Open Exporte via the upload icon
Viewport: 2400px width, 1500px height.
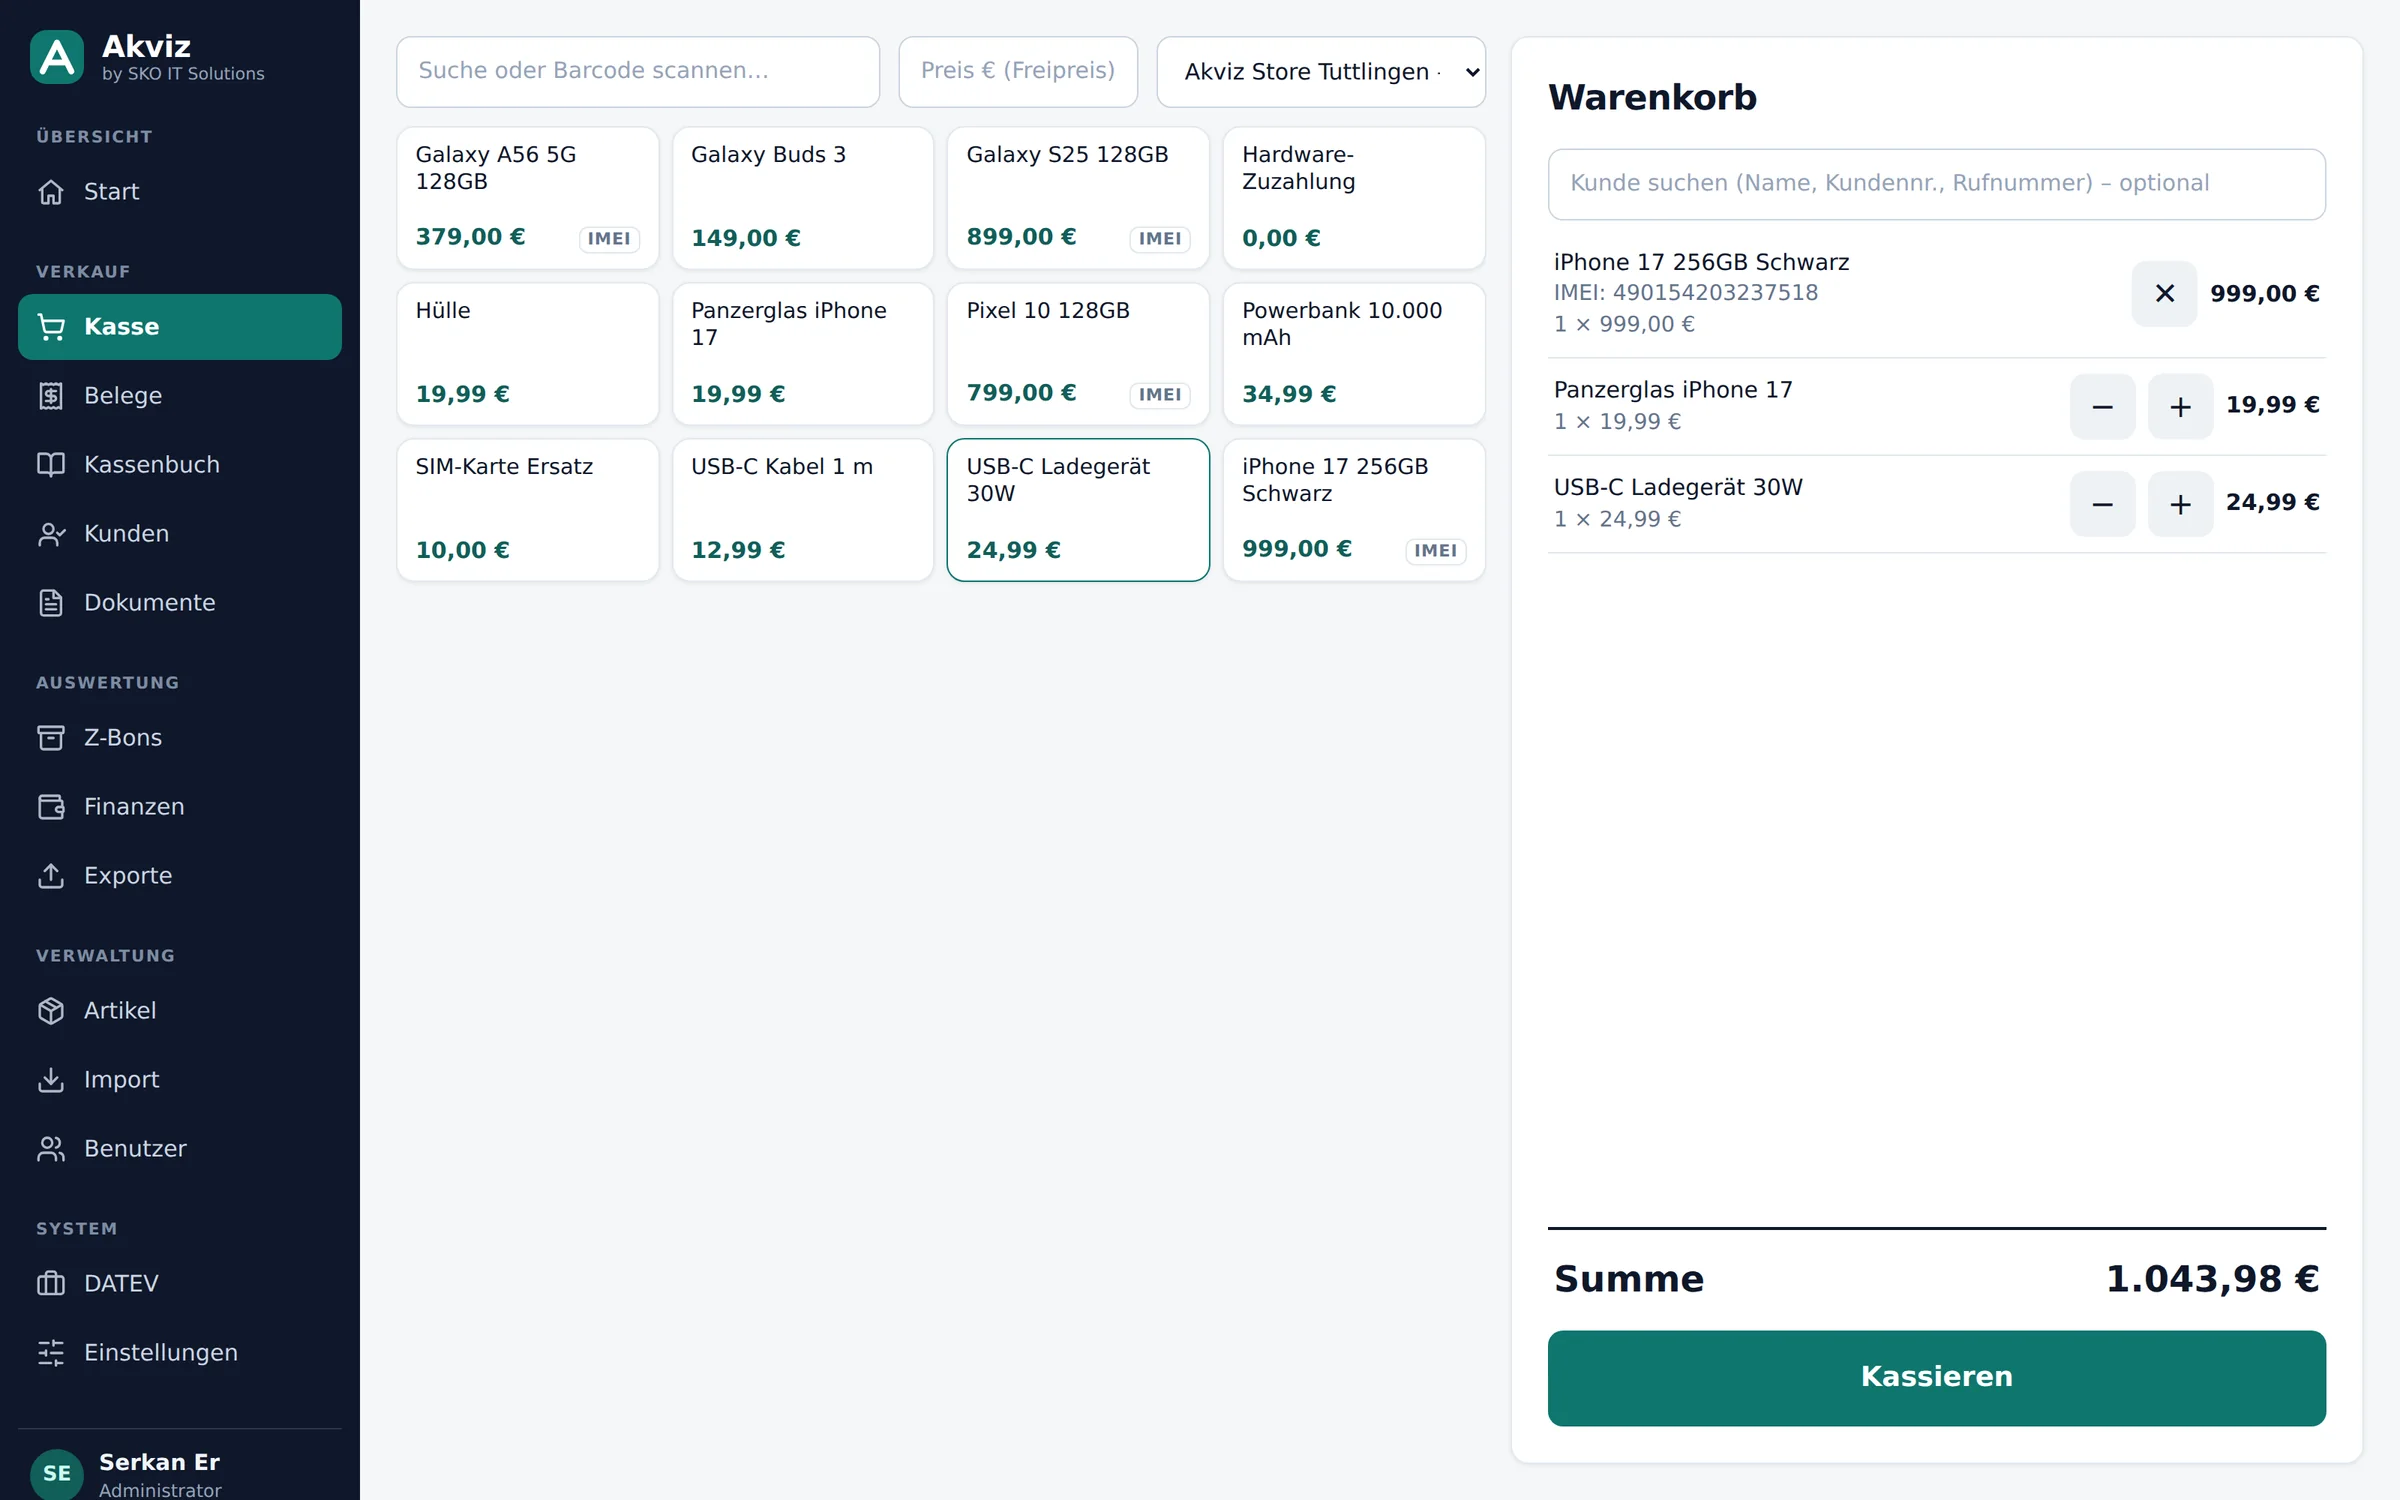[51, 875]
